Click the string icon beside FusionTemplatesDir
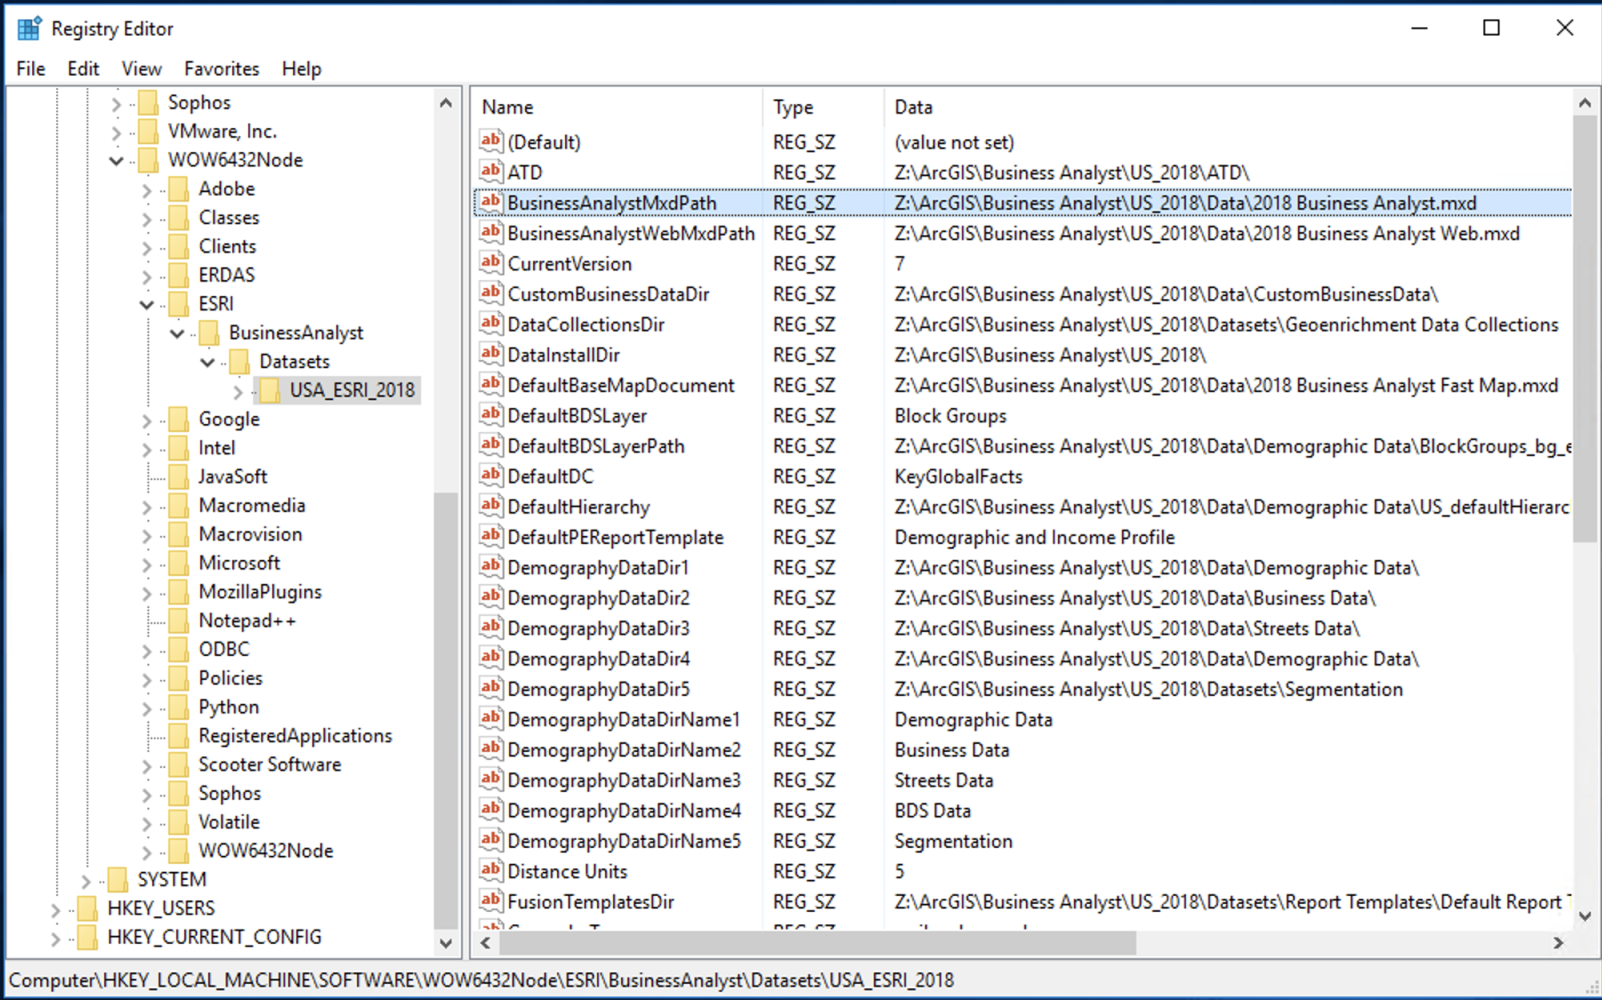The height and width of the screenshot is (1000, 1602). pos(490,900)
